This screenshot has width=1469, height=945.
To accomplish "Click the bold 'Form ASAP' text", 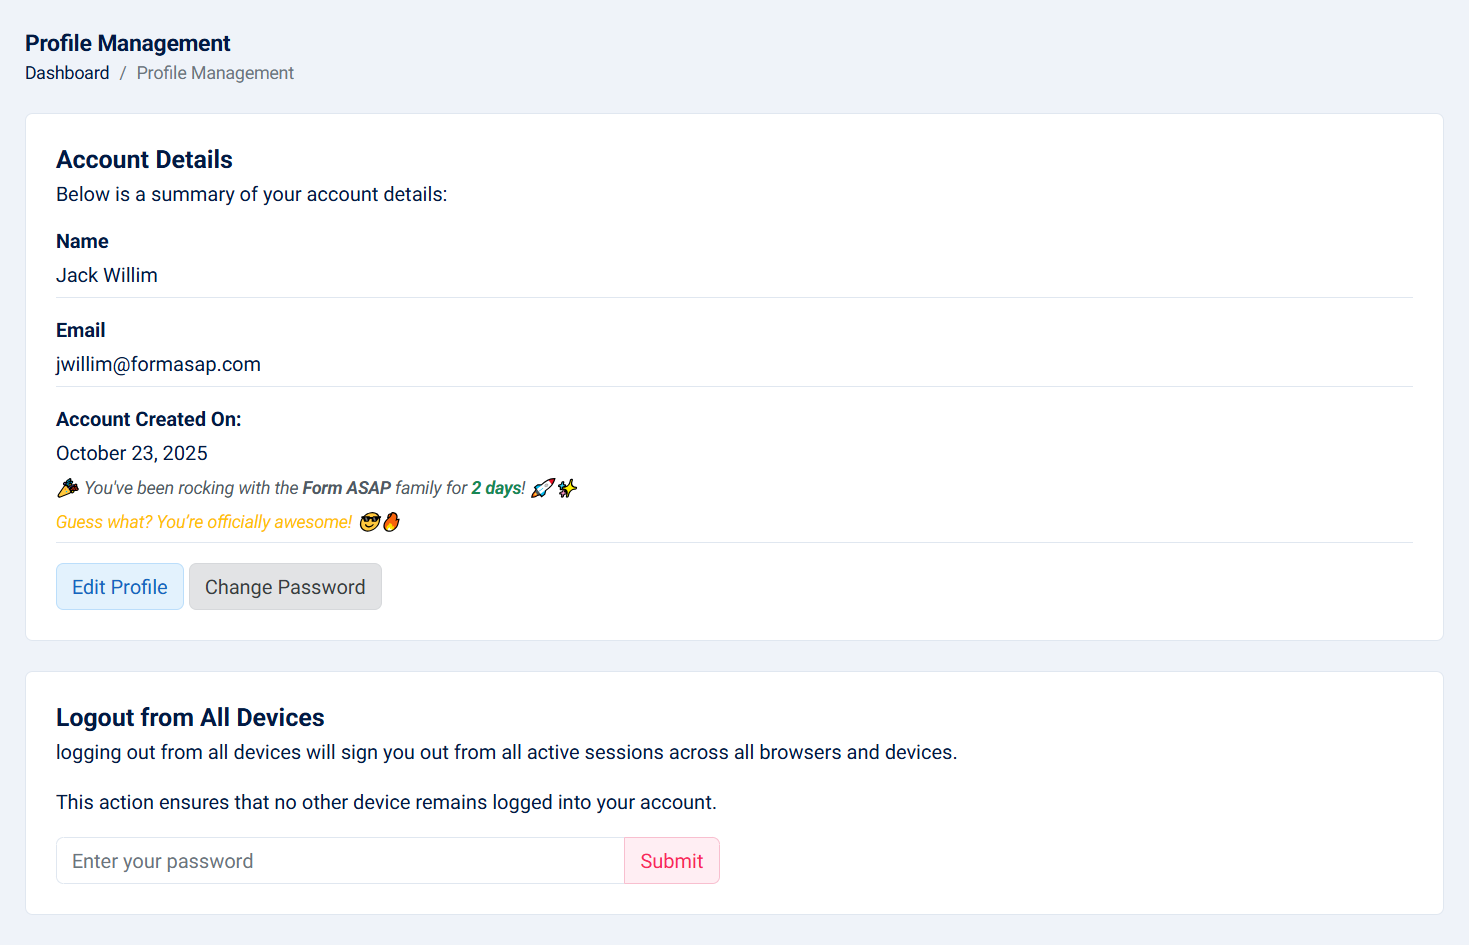I will (346, 488).
